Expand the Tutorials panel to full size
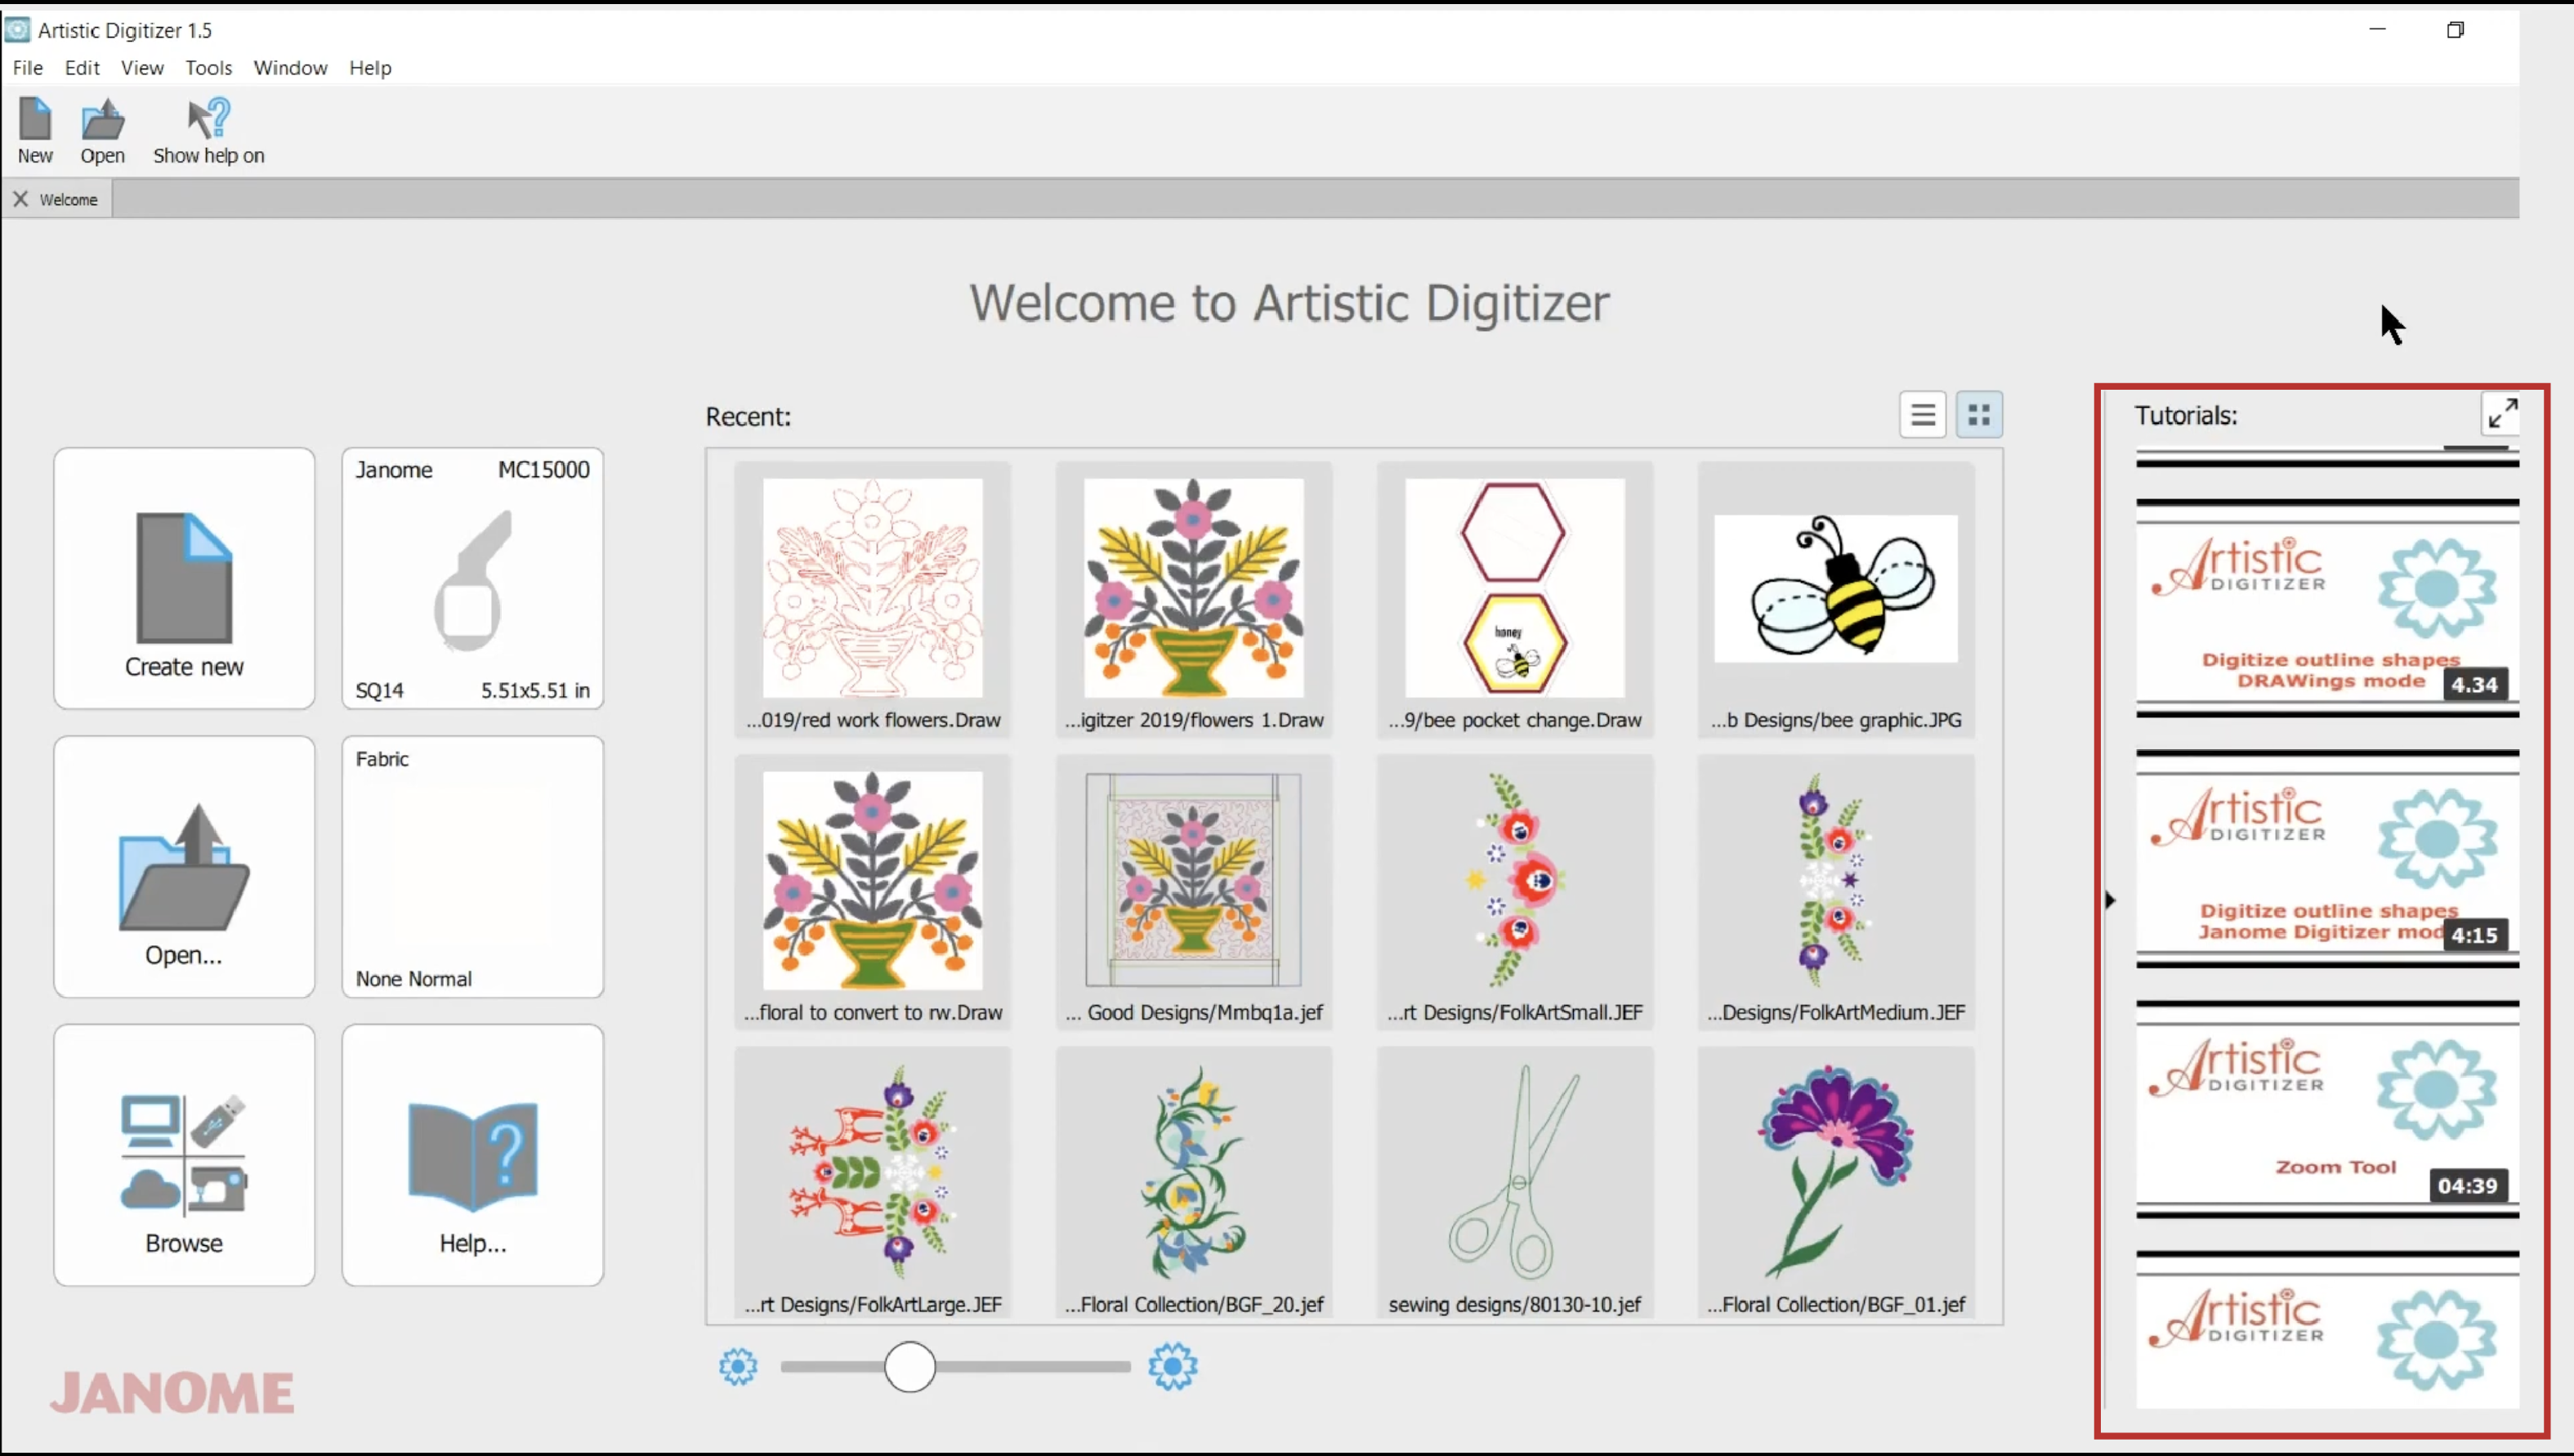The image size is (2574, 1456). click(2502, 414)
